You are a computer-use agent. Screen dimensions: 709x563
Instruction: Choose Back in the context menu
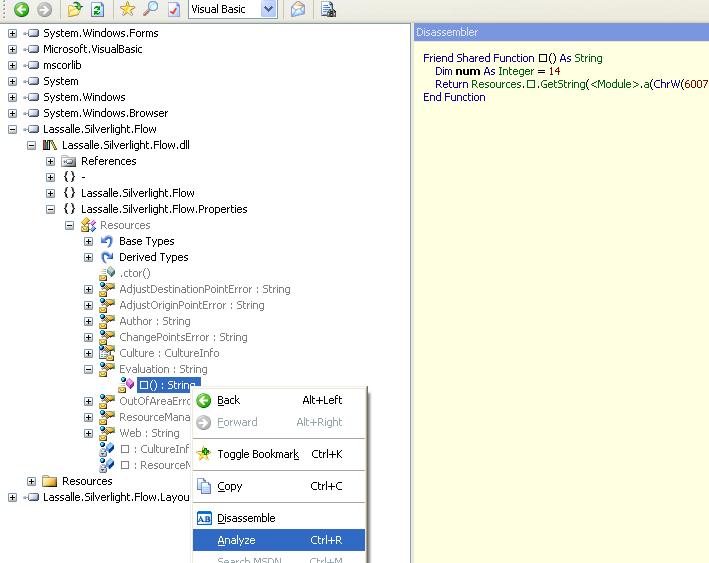(x=279, y=400)
